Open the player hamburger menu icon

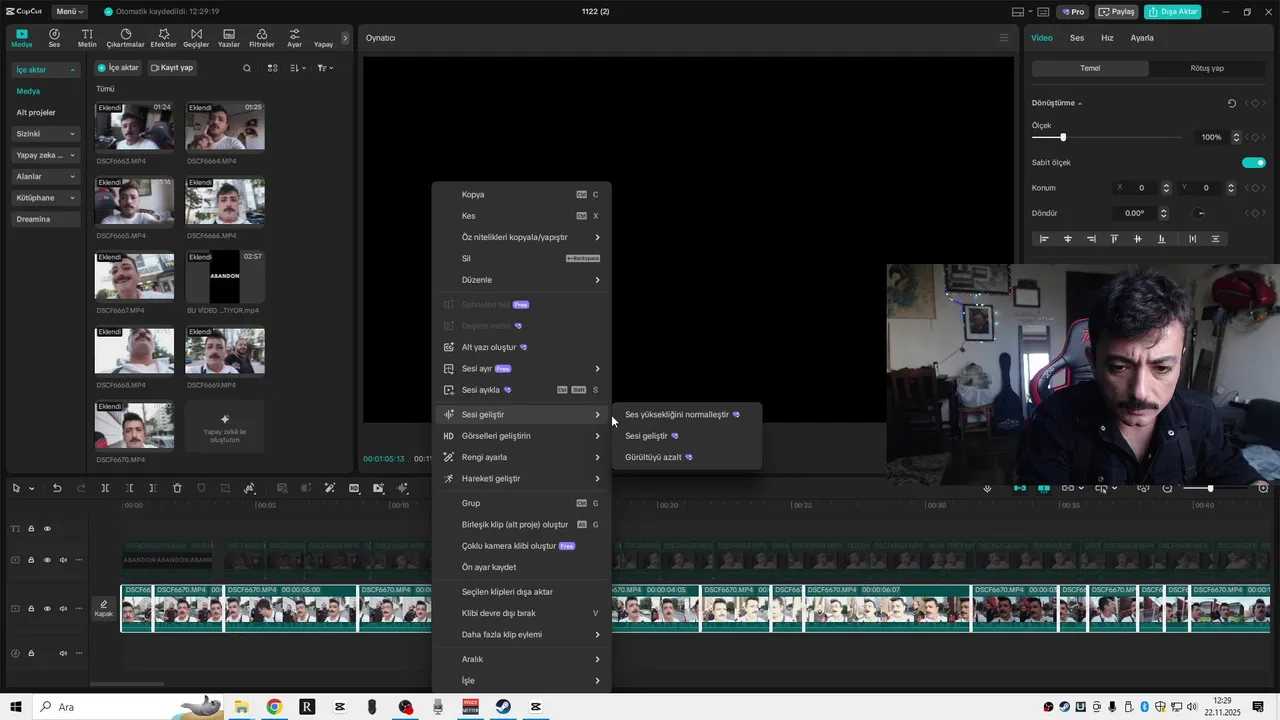tap(1004, 38)
